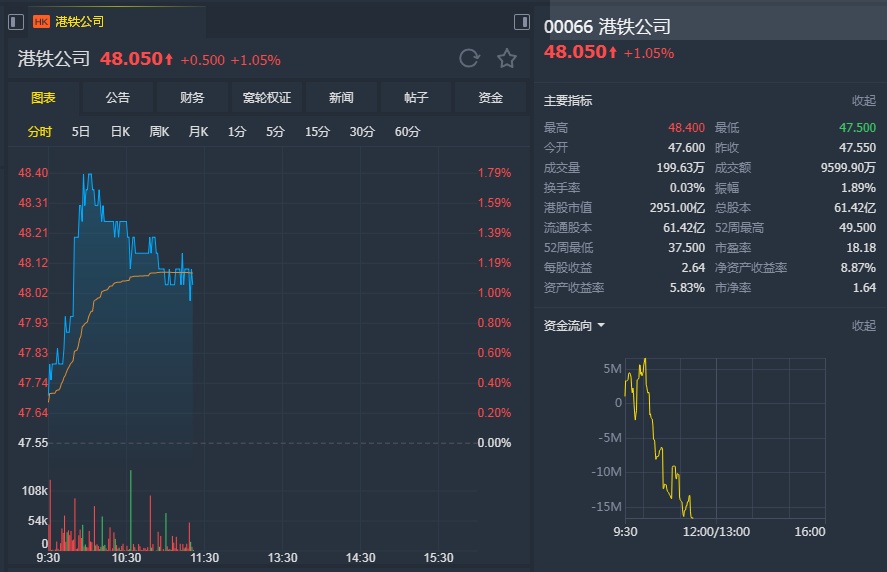Click the orange HK market badge icon

(41, 22)
